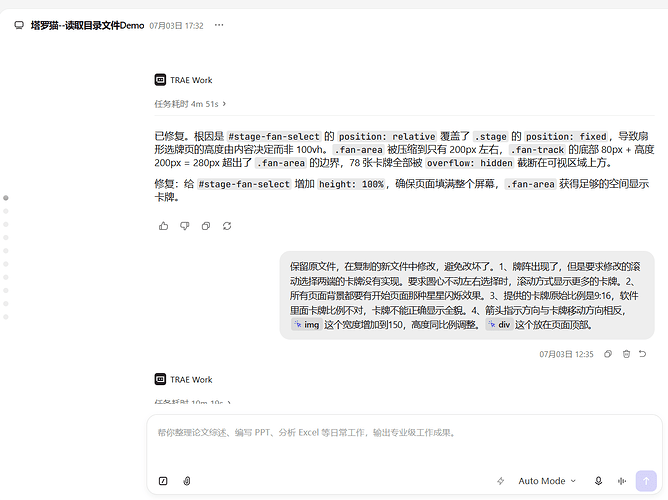Jump to the last conversation marker dot
This screenshot has height=500, width=668.
(x=6, y=317)
